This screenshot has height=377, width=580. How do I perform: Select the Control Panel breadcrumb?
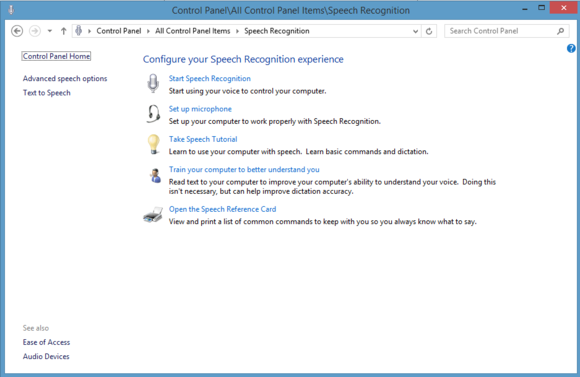coord(119,31)
